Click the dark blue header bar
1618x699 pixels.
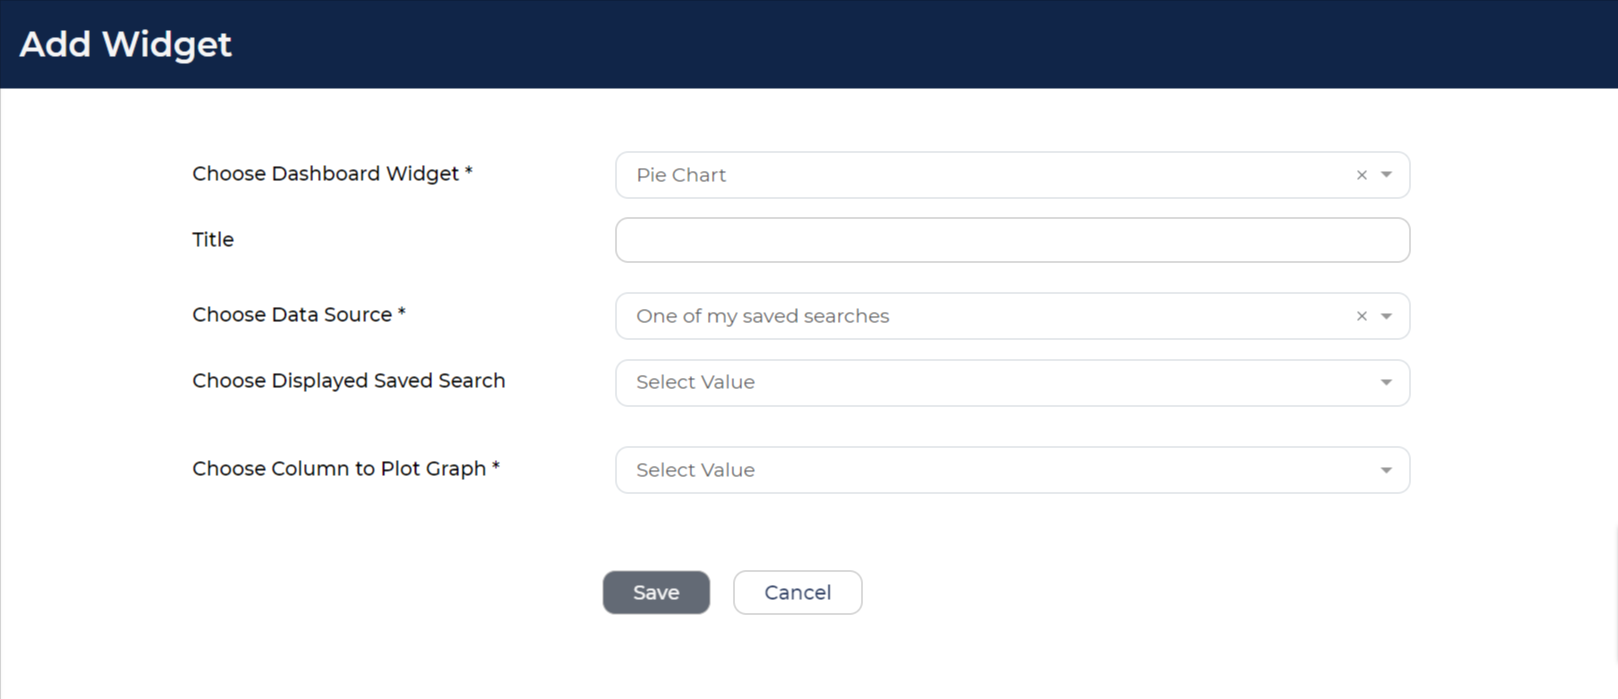(x=809, y=44)
